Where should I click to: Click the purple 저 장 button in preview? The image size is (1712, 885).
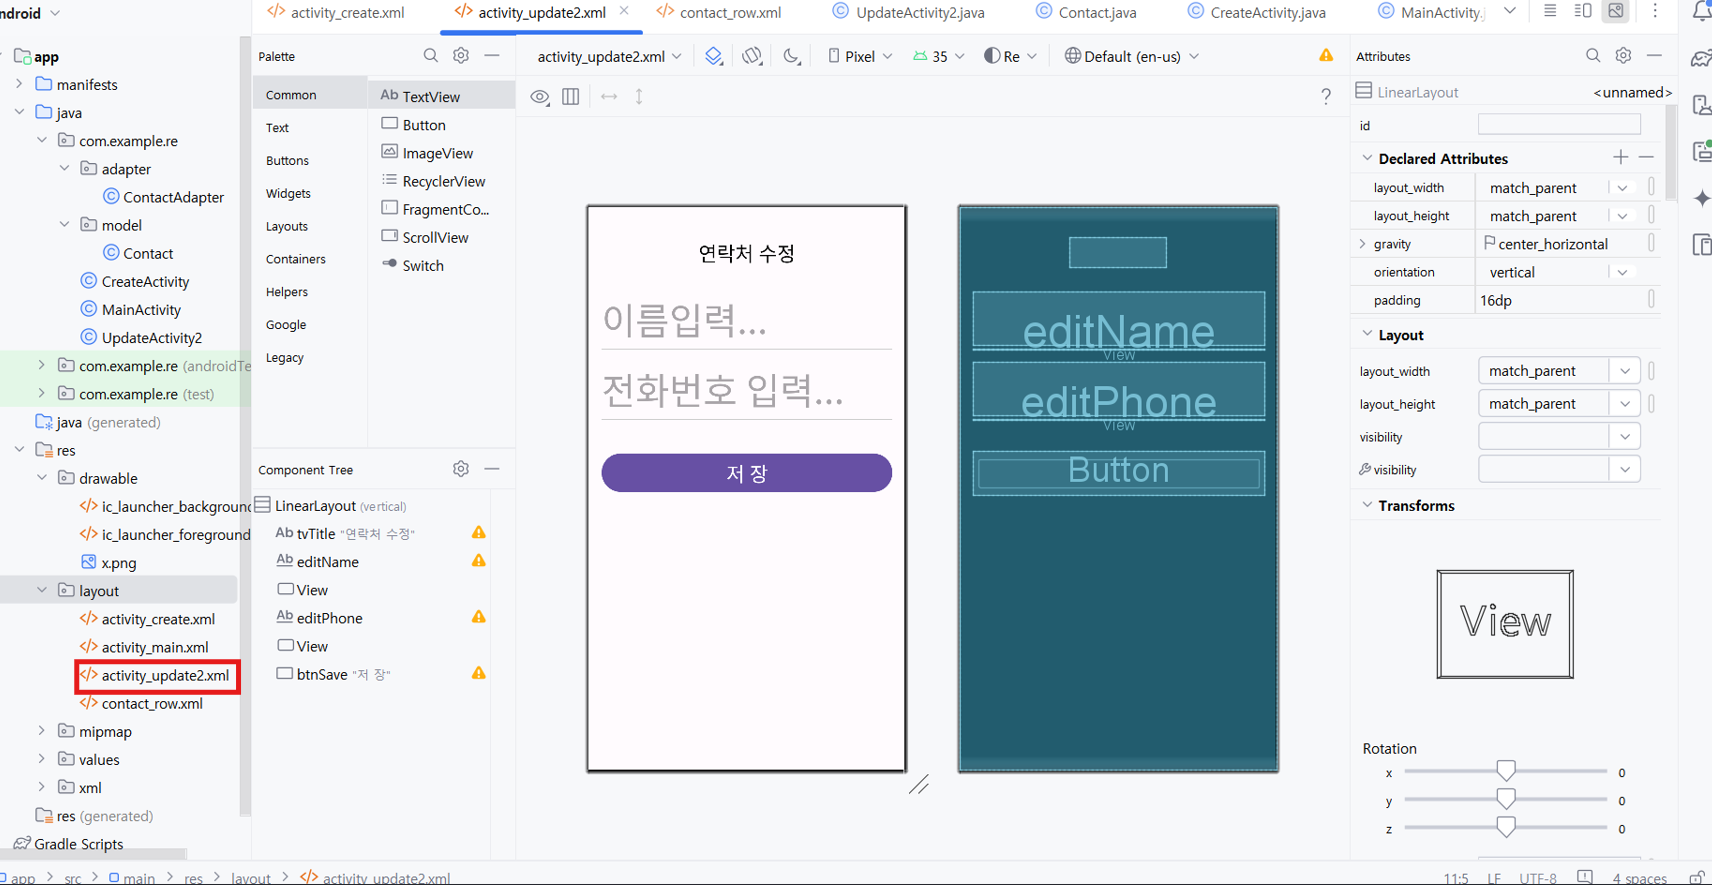[746, 473]
